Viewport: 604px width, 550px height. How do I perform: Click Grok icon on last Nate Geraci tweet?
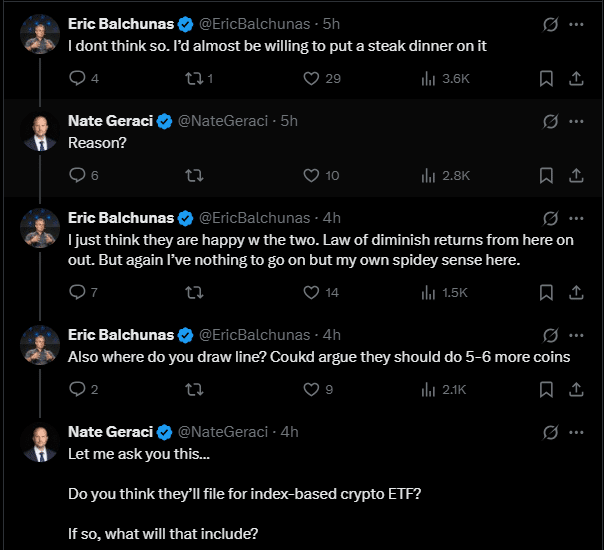[x=549, y=432]
